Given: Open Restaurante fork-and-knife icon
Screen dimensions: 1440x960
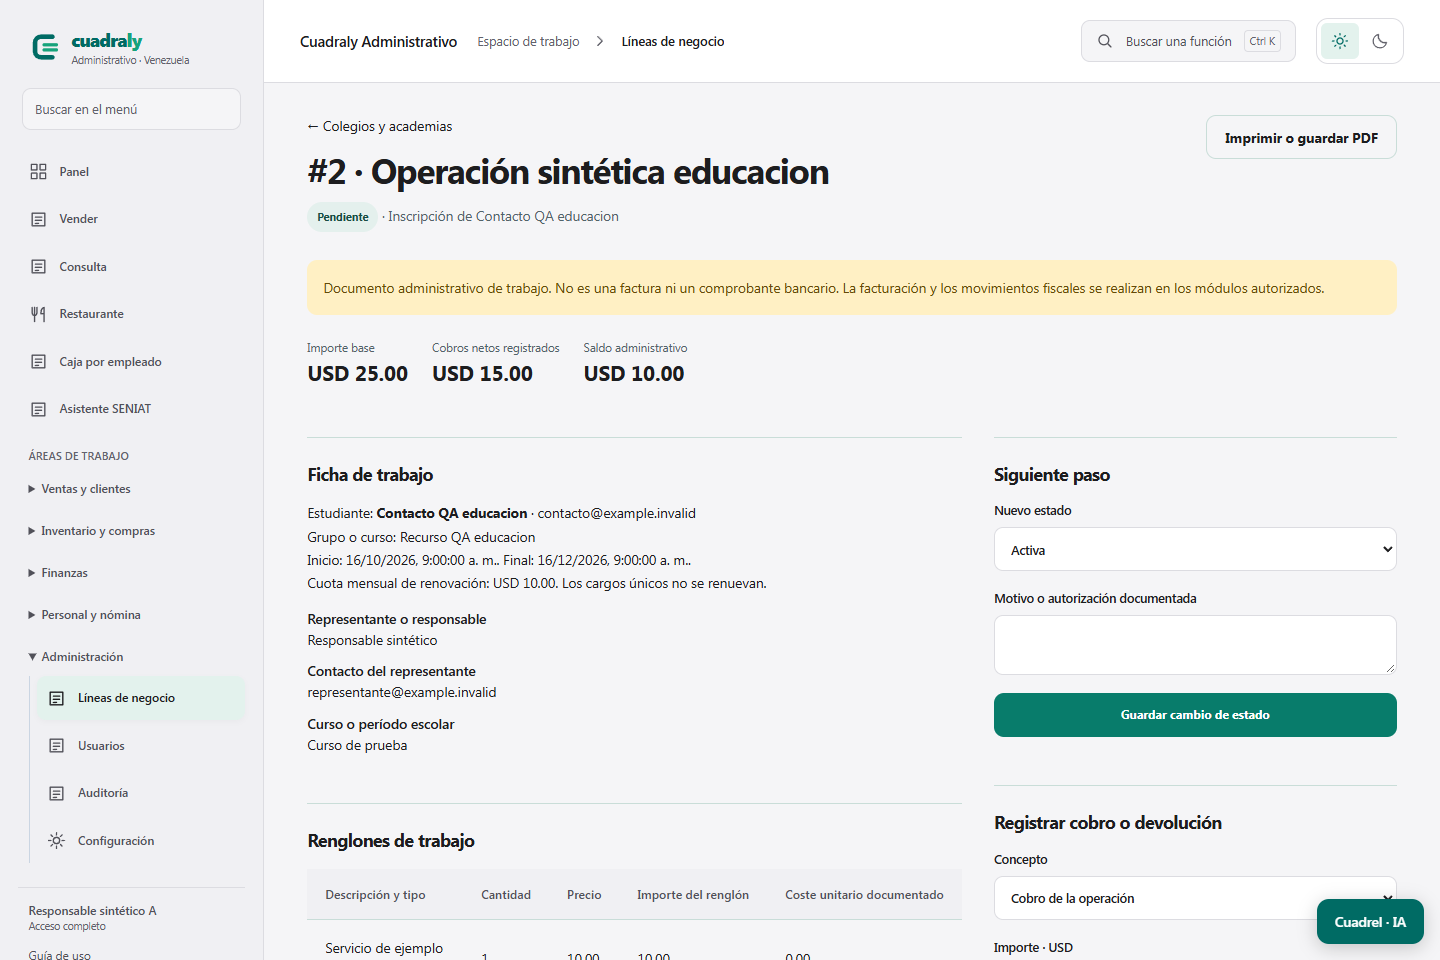Looking at the screenshot, I should pos(38,314).
